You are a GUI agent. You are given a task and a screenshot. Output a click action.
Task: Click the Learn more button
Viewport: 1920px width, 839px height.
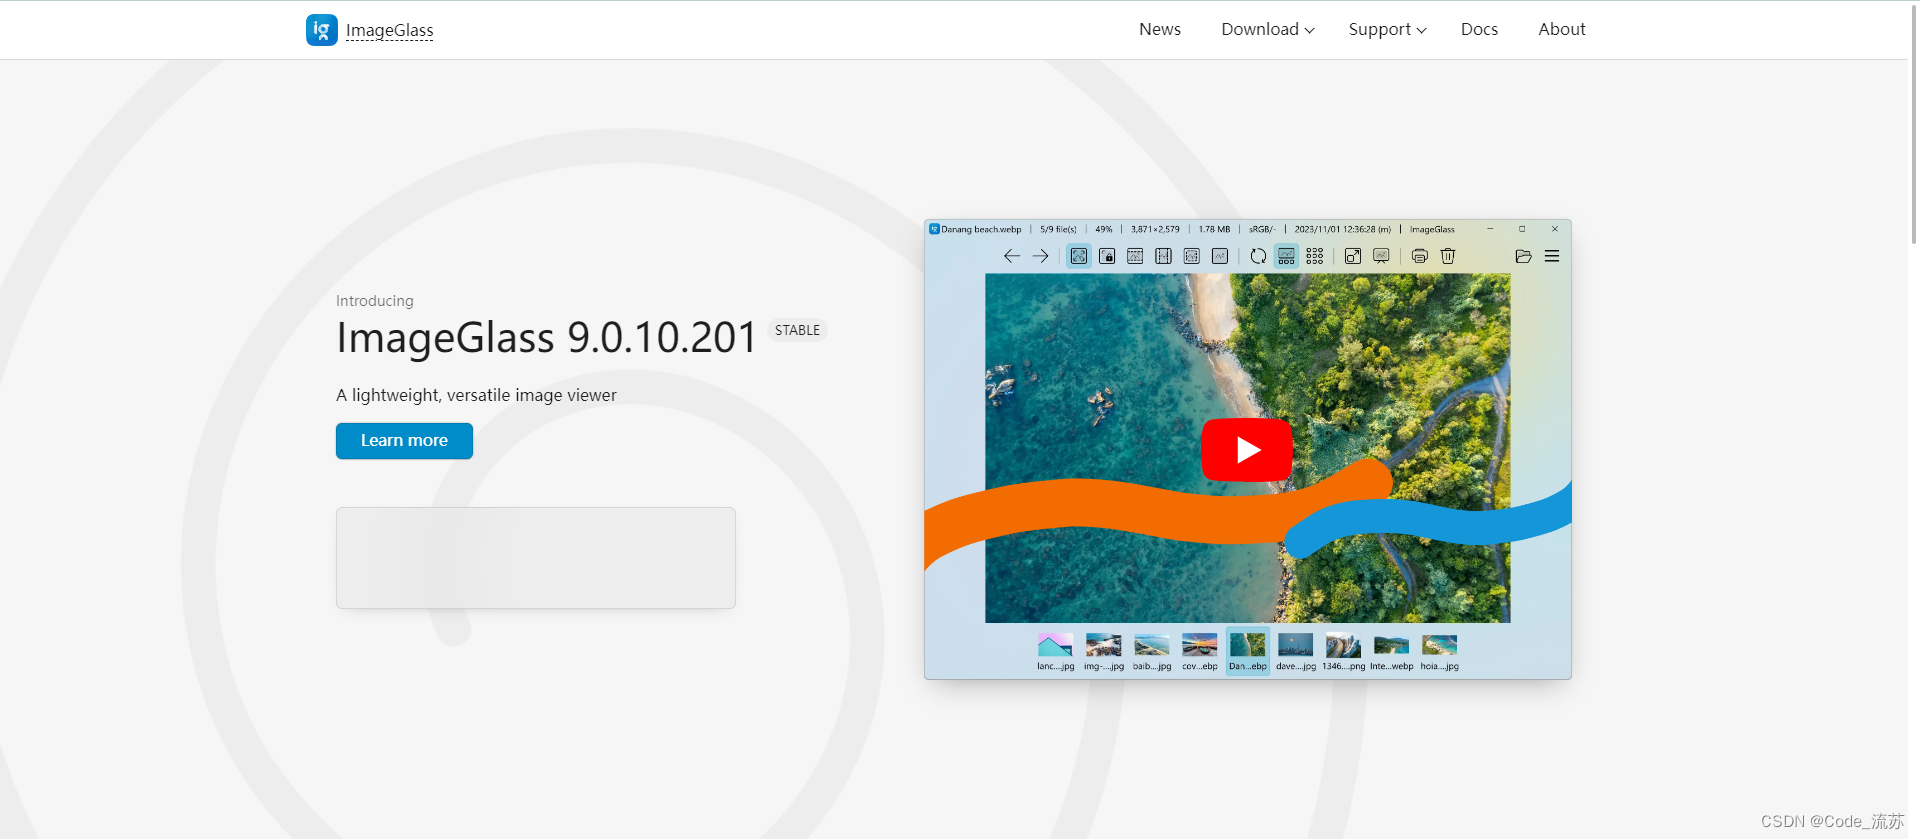click(x=404, y=441)
